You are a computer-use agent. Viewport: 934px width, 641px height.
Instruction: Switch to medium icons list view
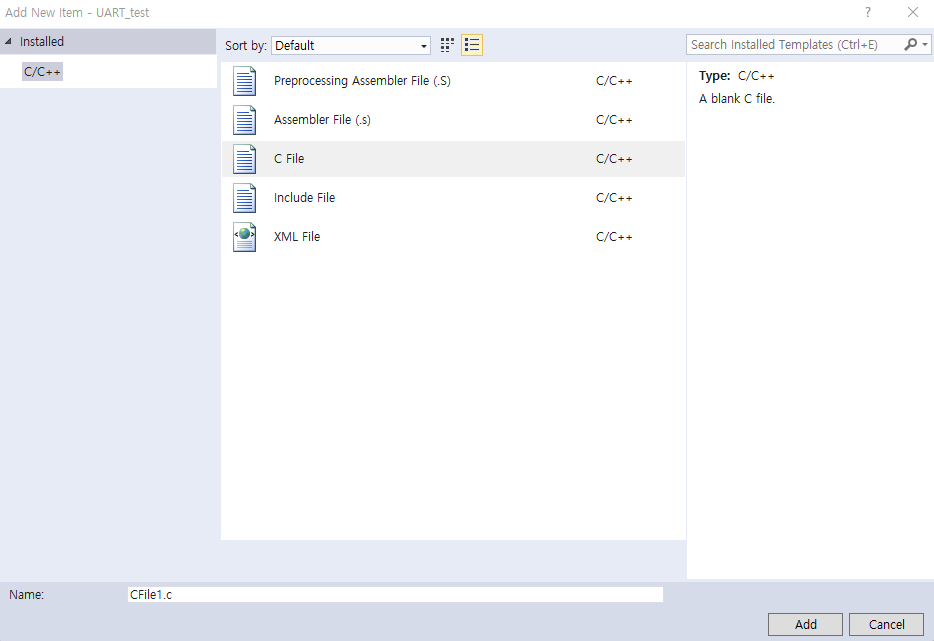pyautogui.click(x=472, y=45)
